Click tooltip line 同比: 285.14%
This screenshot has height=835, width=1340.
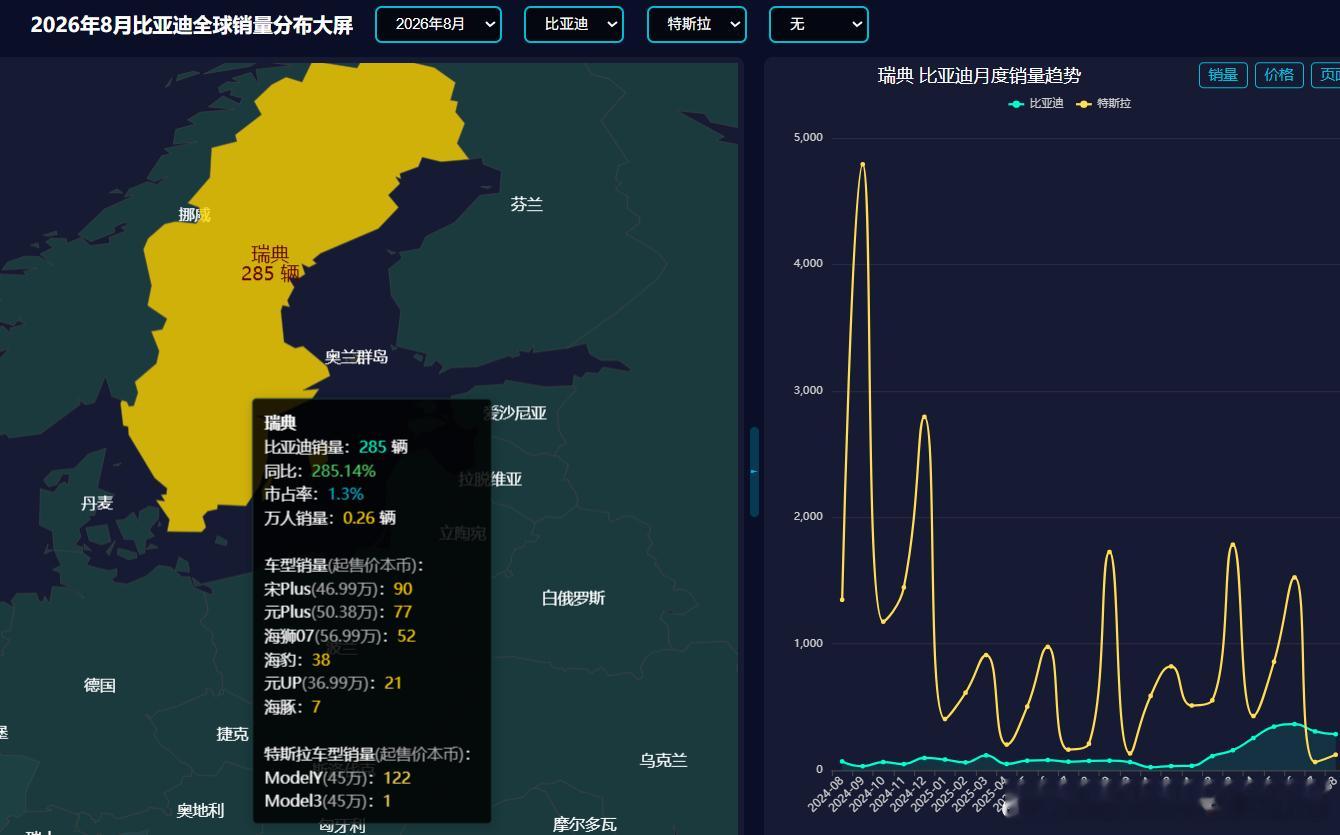click(x=320, y=470)
